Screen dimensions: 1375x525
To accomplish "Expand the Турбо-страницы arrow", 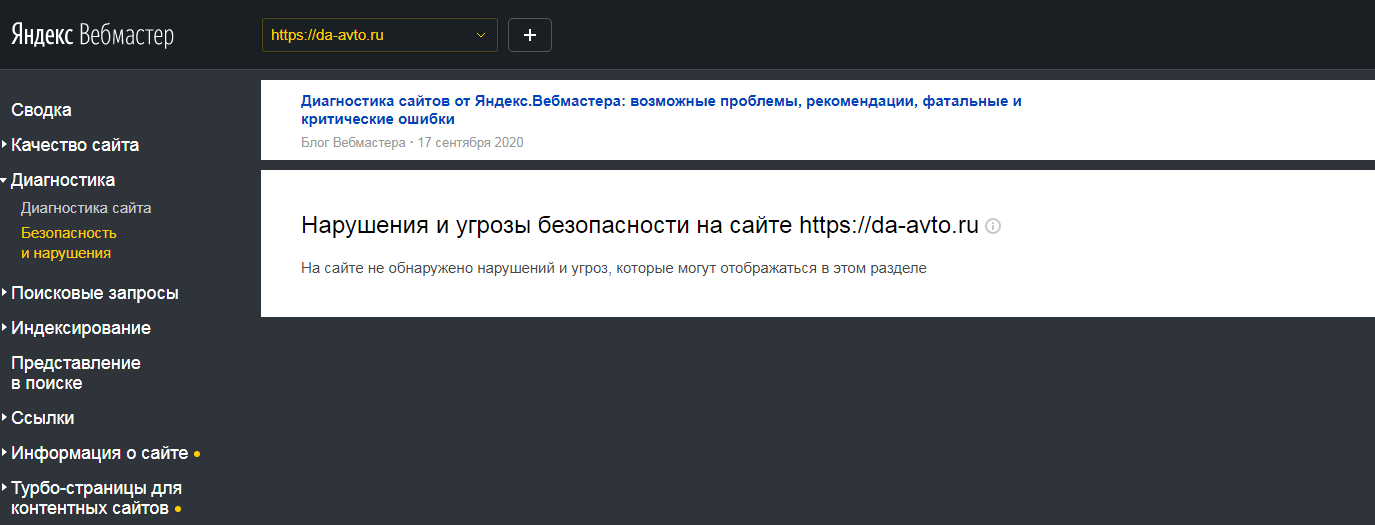I will pos(5,488).
